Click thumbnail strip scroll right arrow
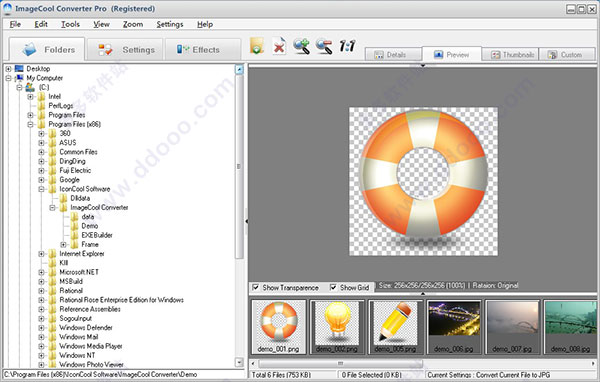 (x=593, y=363)
